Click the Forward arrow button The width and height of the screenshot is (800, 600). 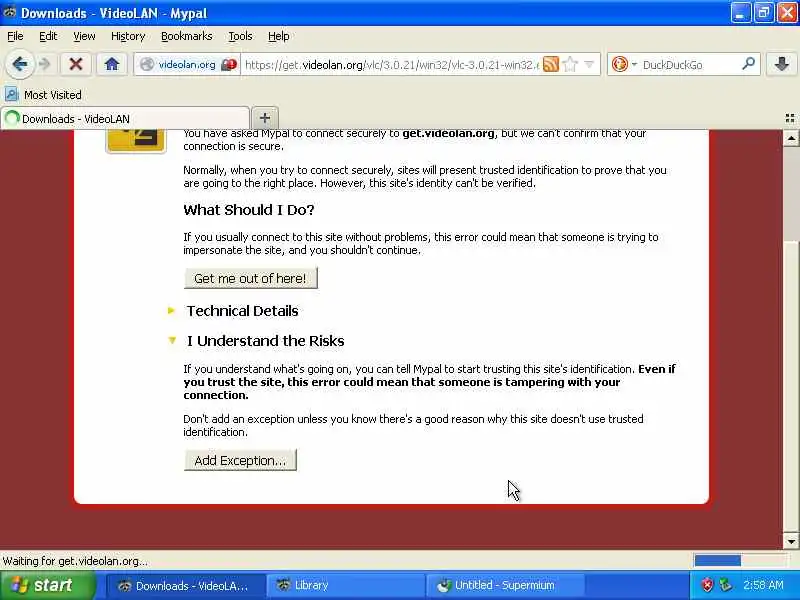pyautogui.click(x=45, y=64)
